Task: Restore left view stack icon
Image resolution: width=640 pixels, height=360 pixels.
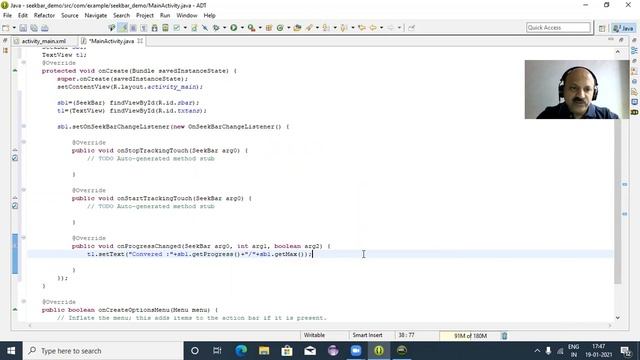Action: 5,41
